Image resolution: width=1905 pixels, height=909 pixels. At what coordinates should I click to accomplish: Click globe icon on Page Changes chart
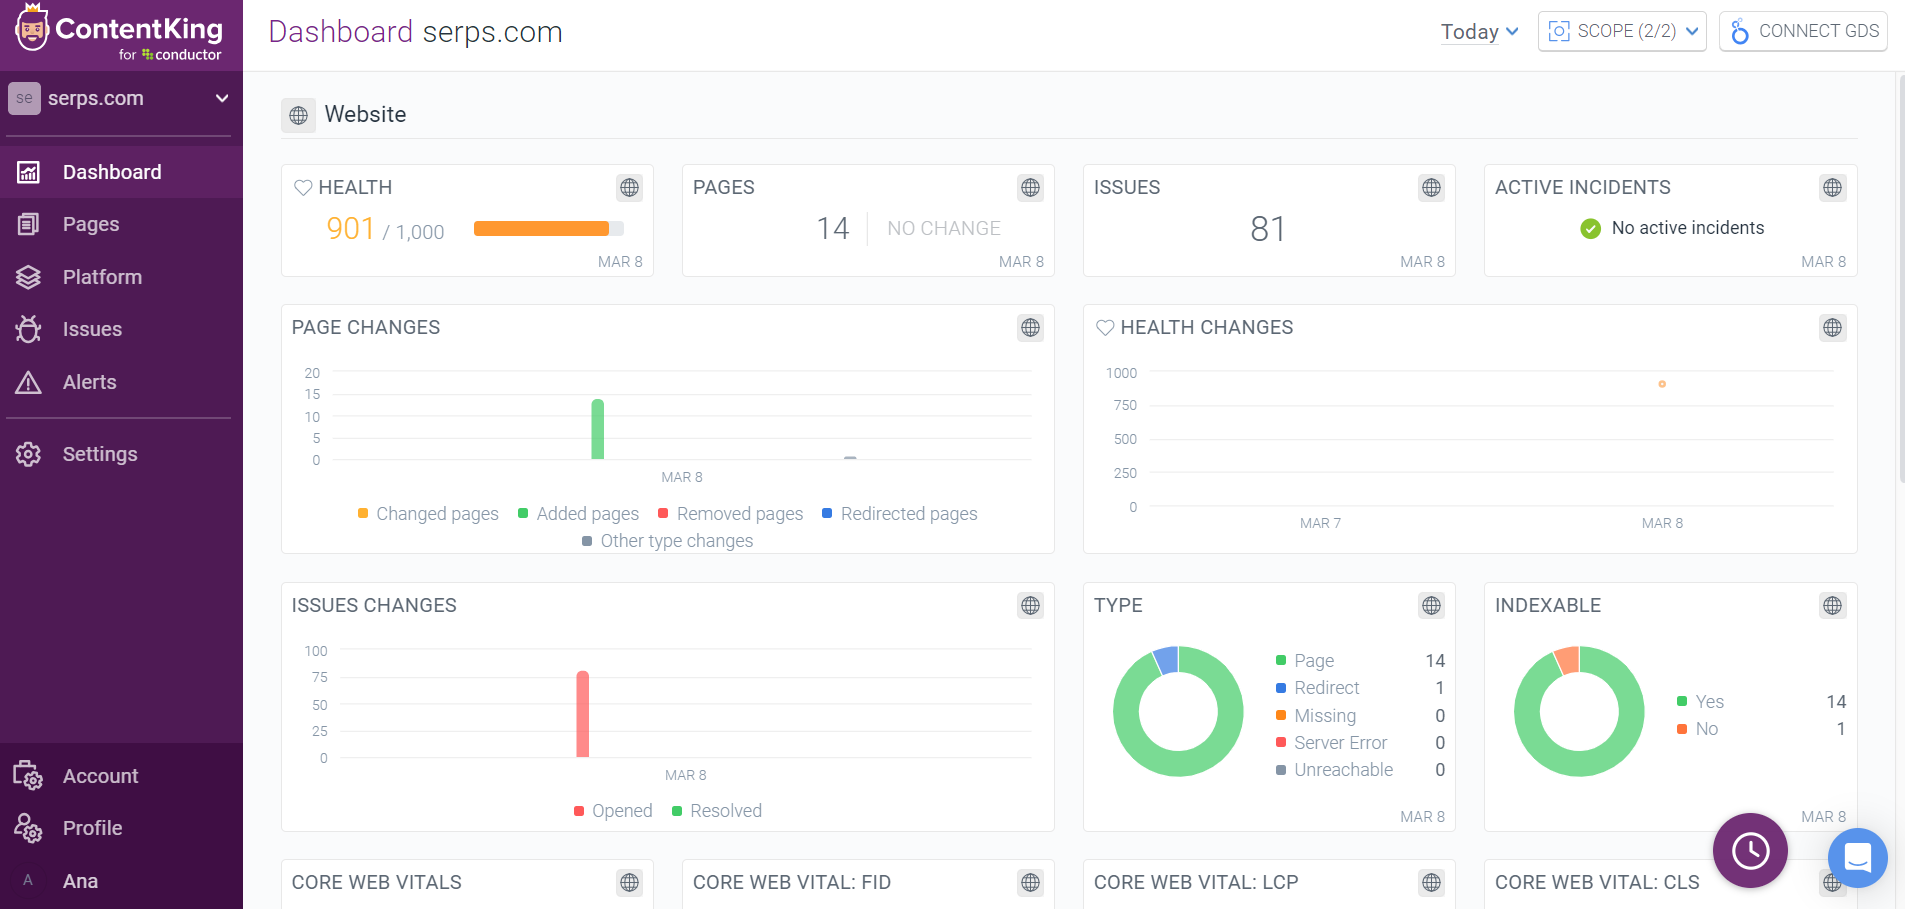click(x=1030, y=327)
